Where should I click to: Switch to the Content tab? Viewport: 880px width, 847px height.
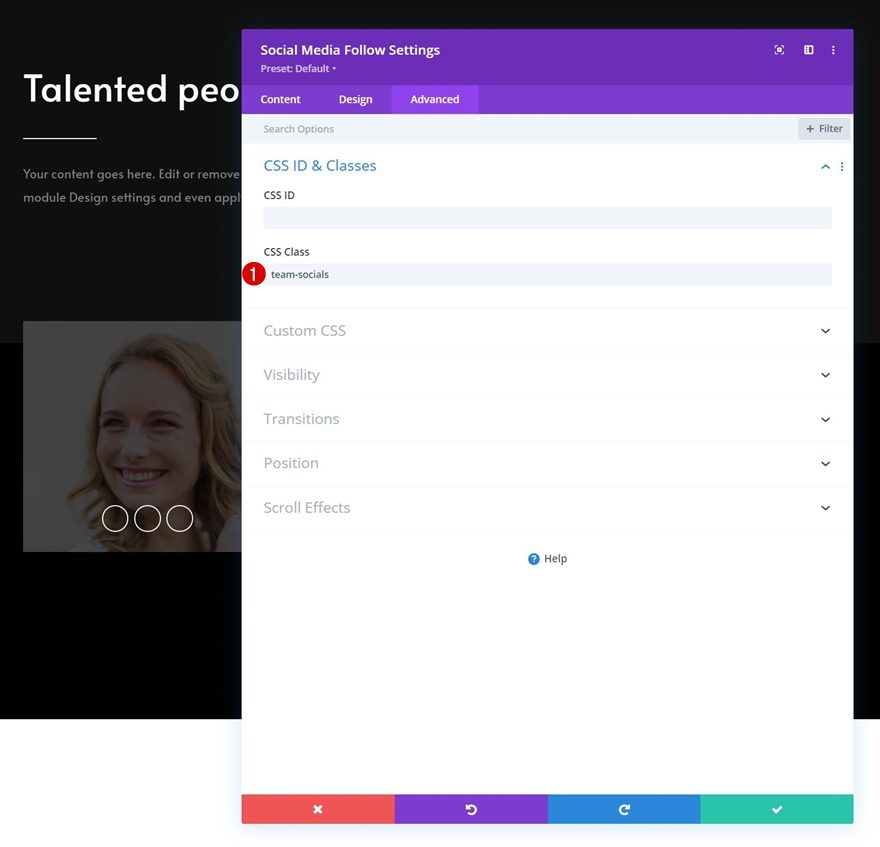pos(280,99)
